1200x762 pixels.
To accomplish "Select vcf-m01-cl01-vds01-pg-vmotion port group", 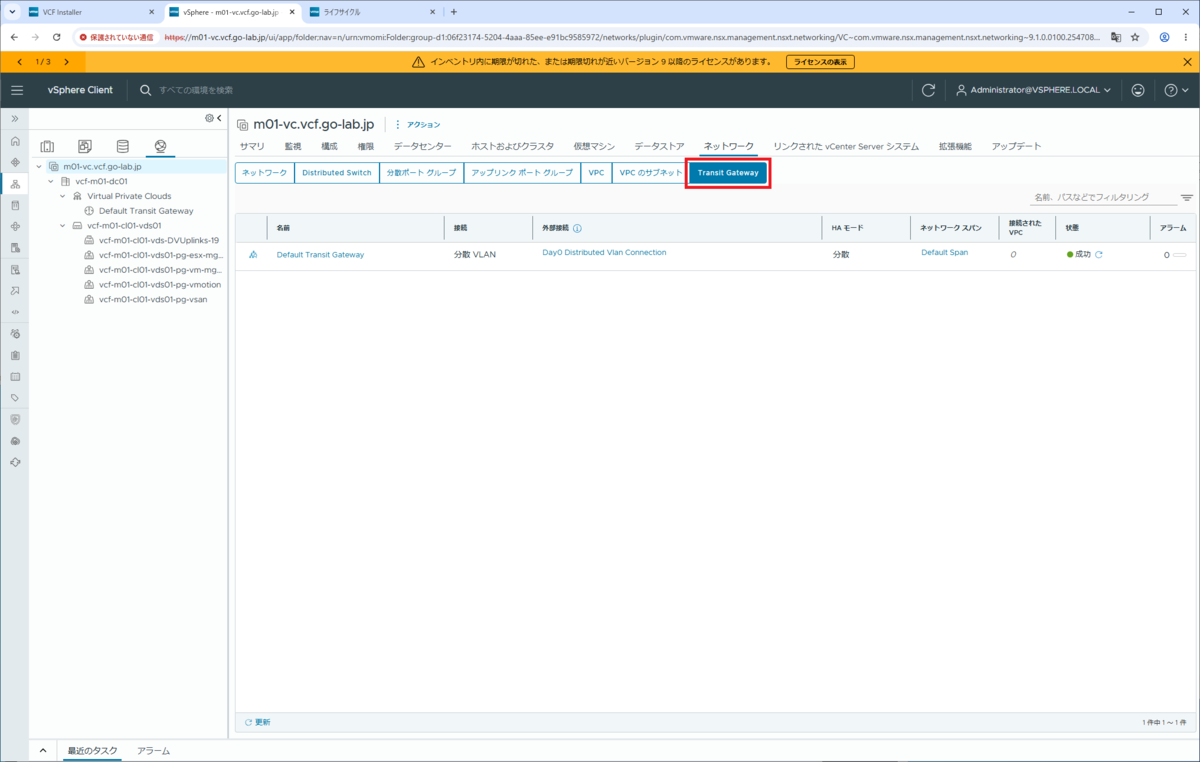I will (160, 285).
